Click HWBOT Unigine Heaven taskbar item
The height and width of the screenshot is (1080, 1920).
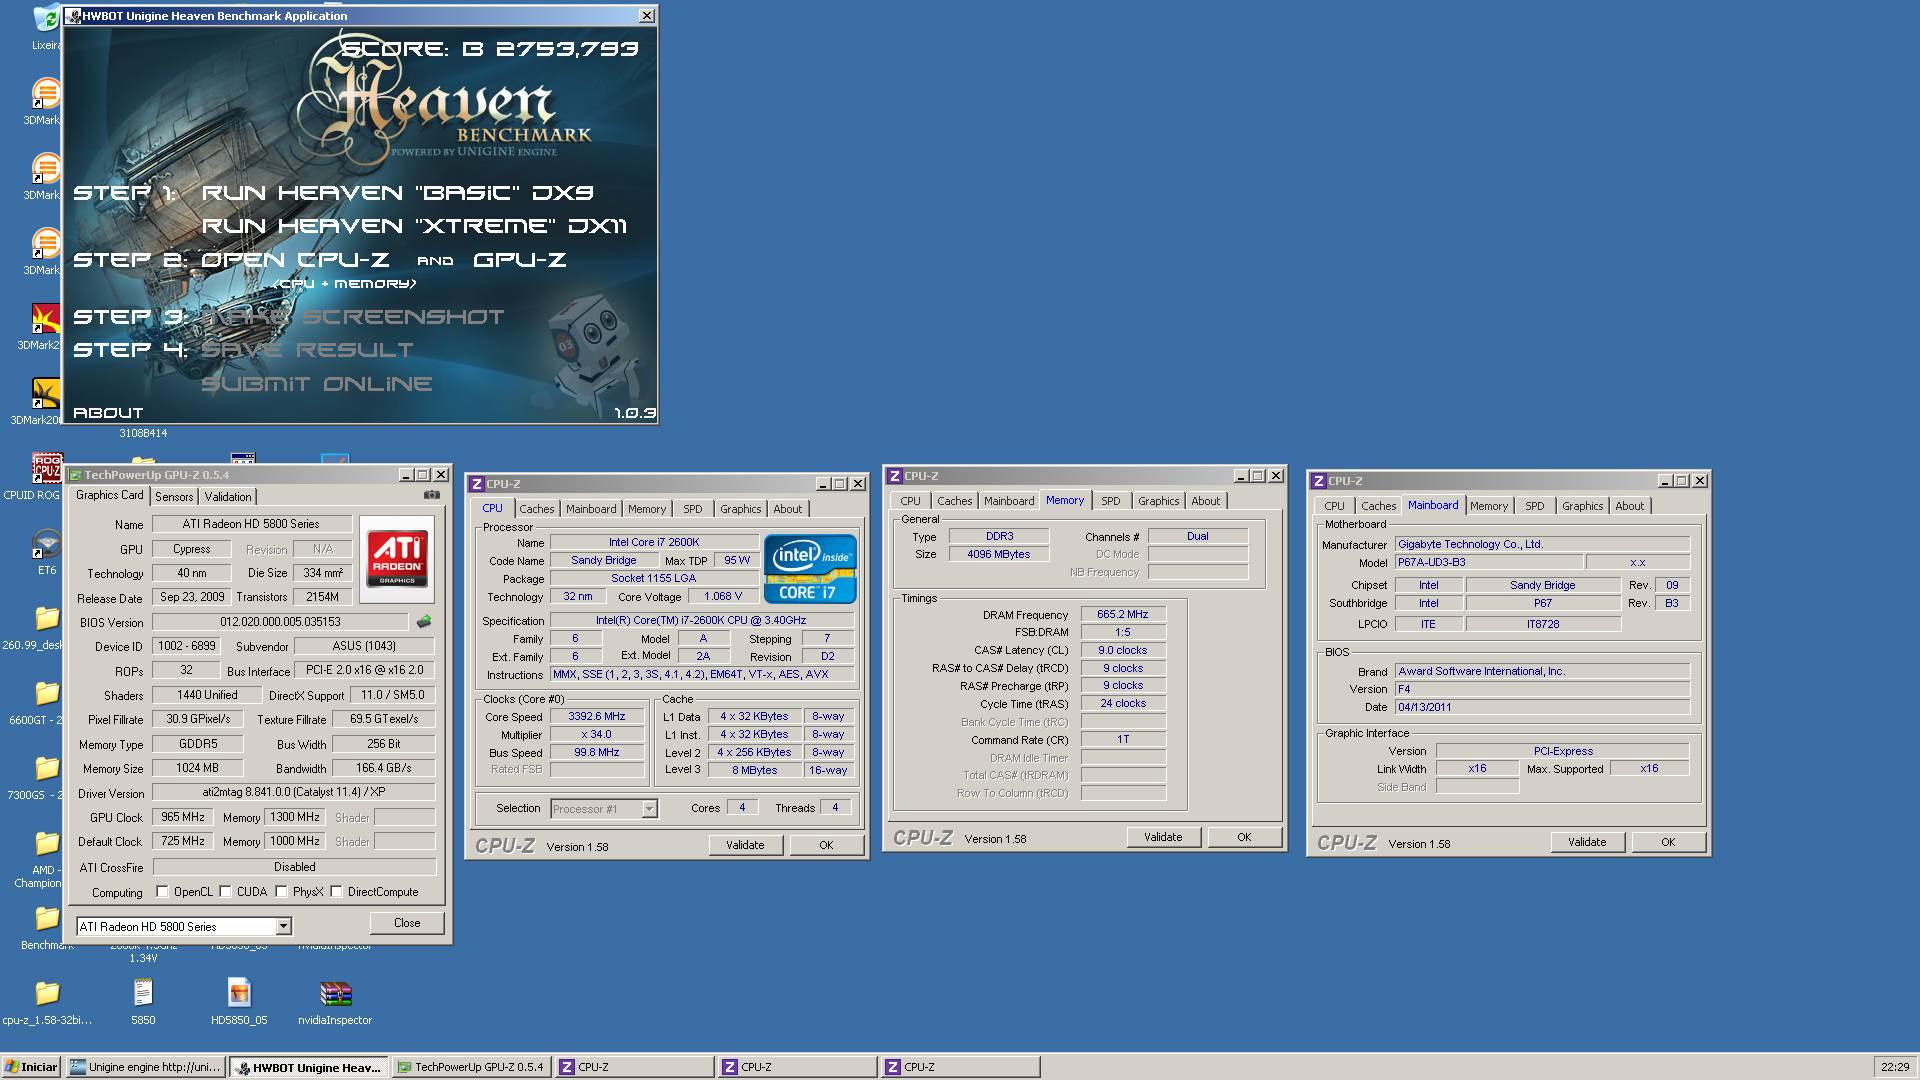[x=309, y=1067]
